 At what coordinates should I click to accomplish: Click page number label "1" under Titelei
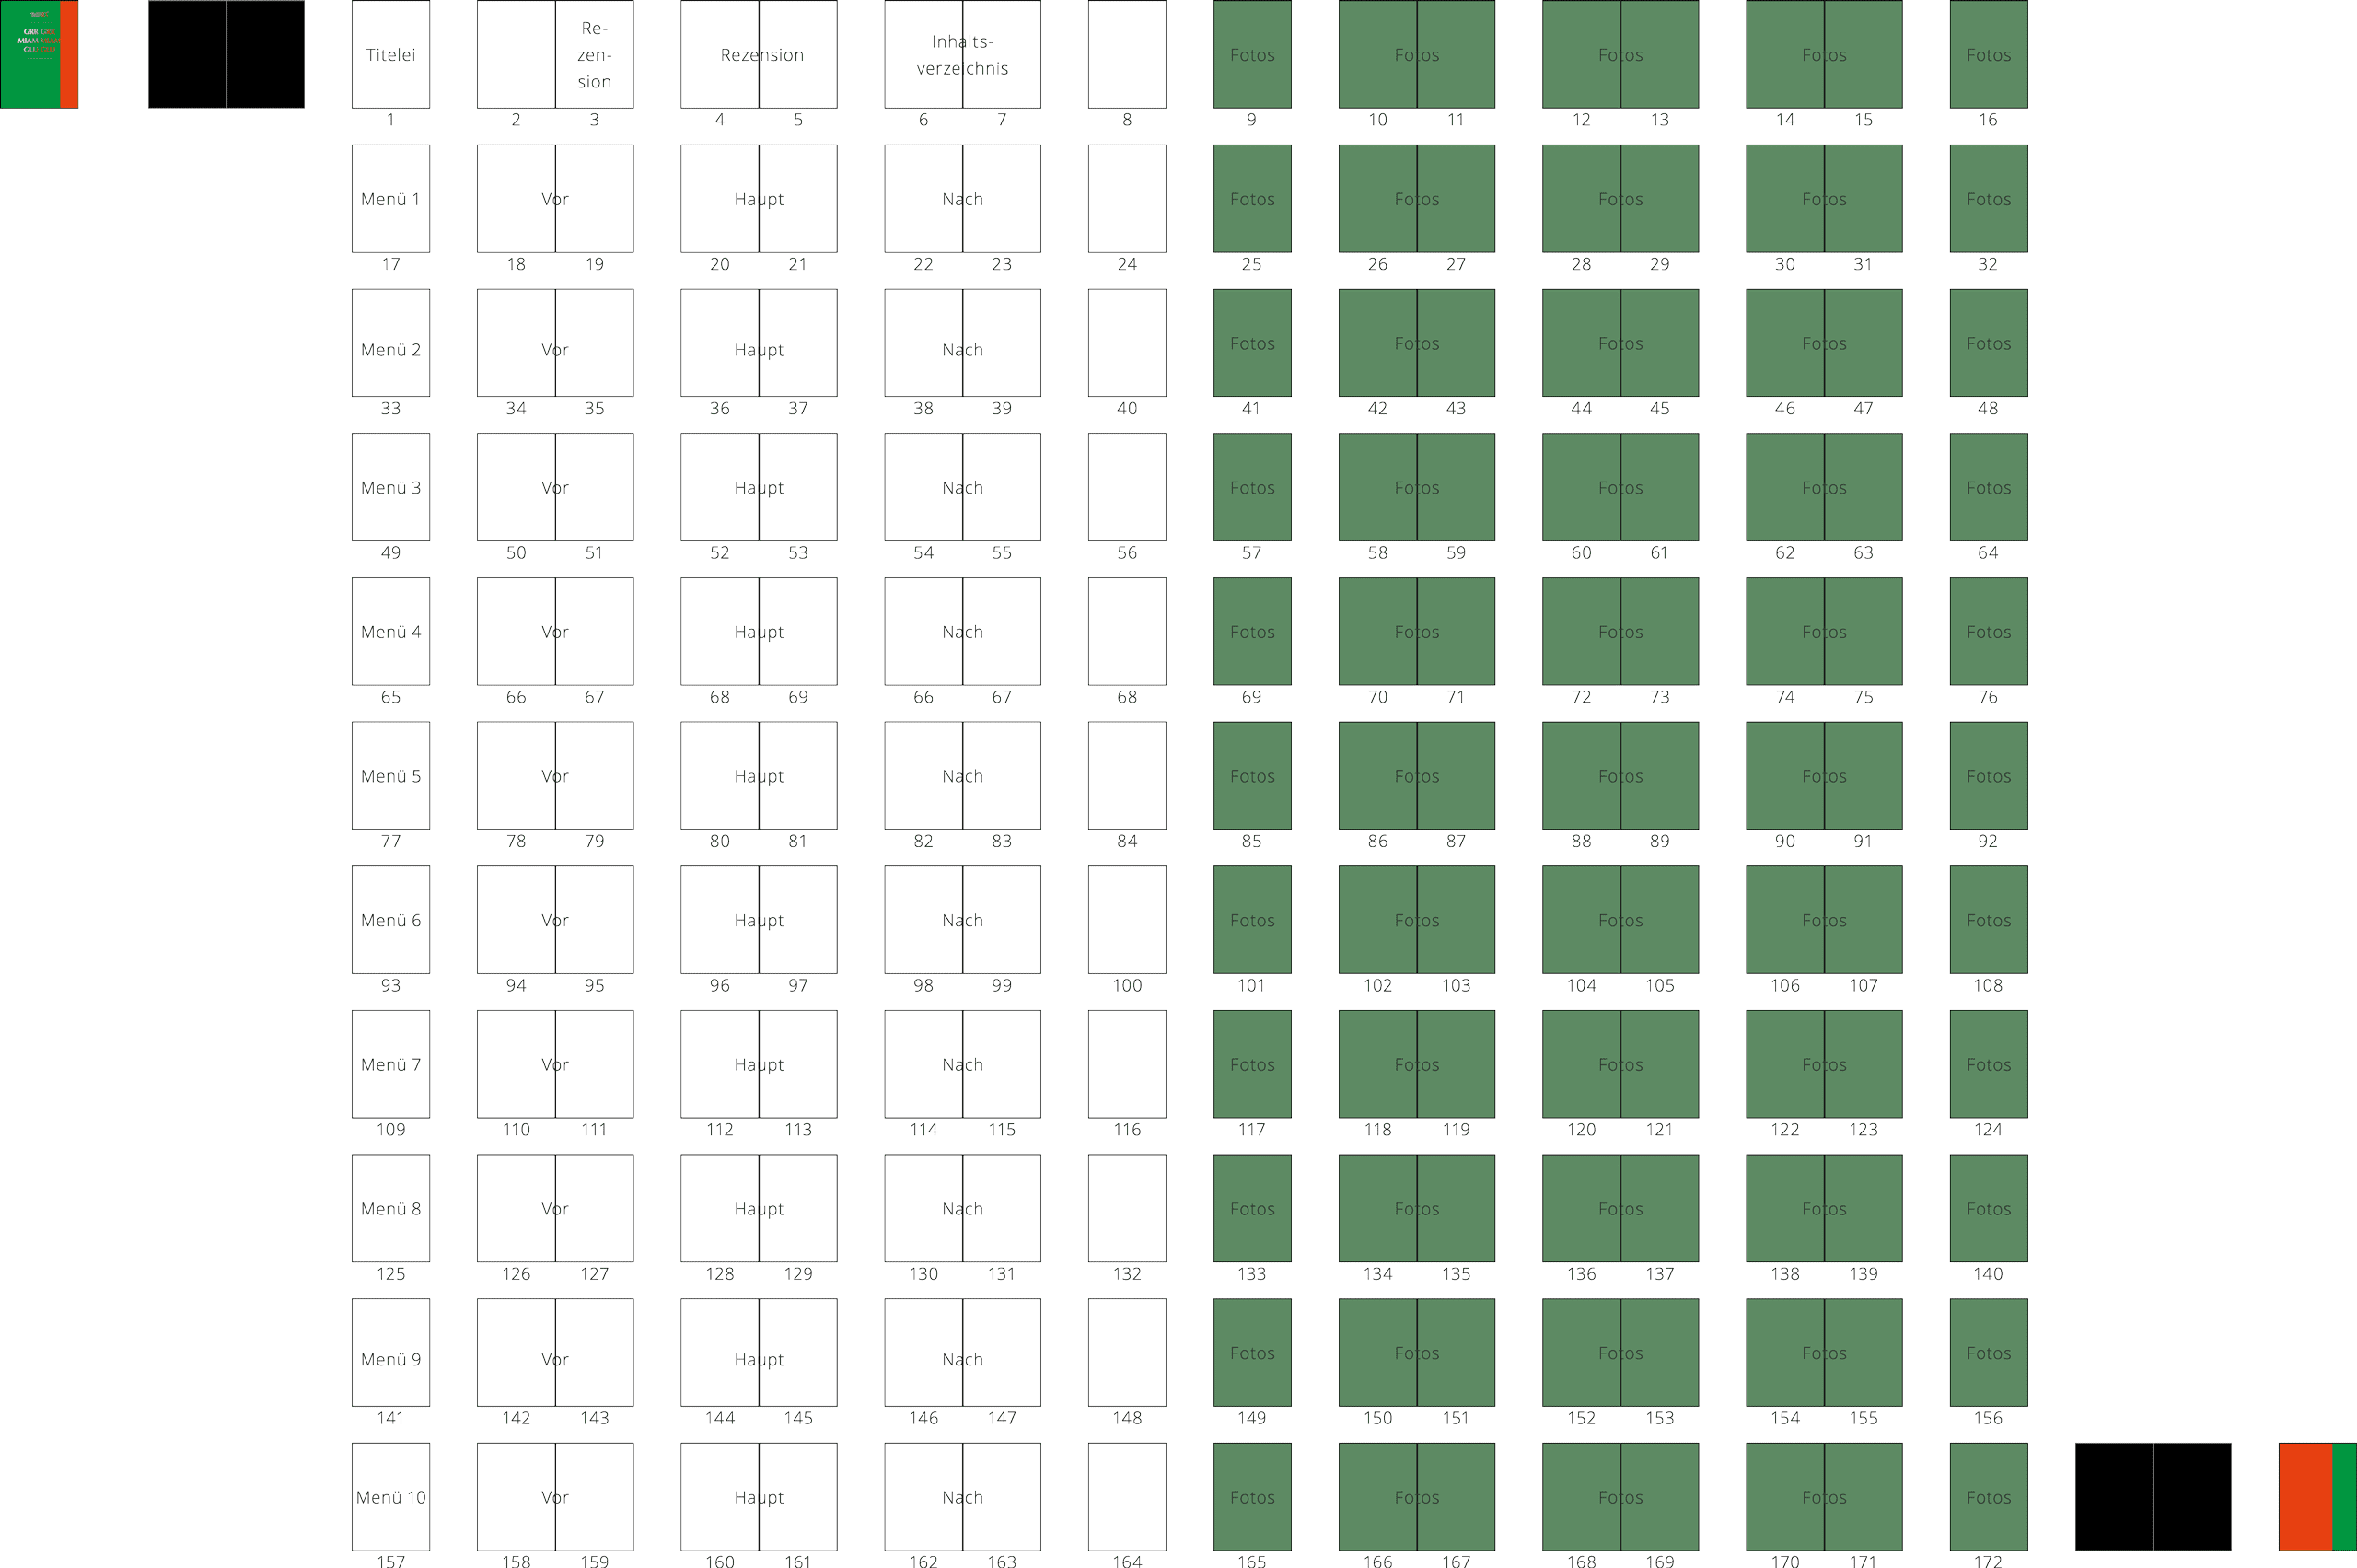coord(390,119)
